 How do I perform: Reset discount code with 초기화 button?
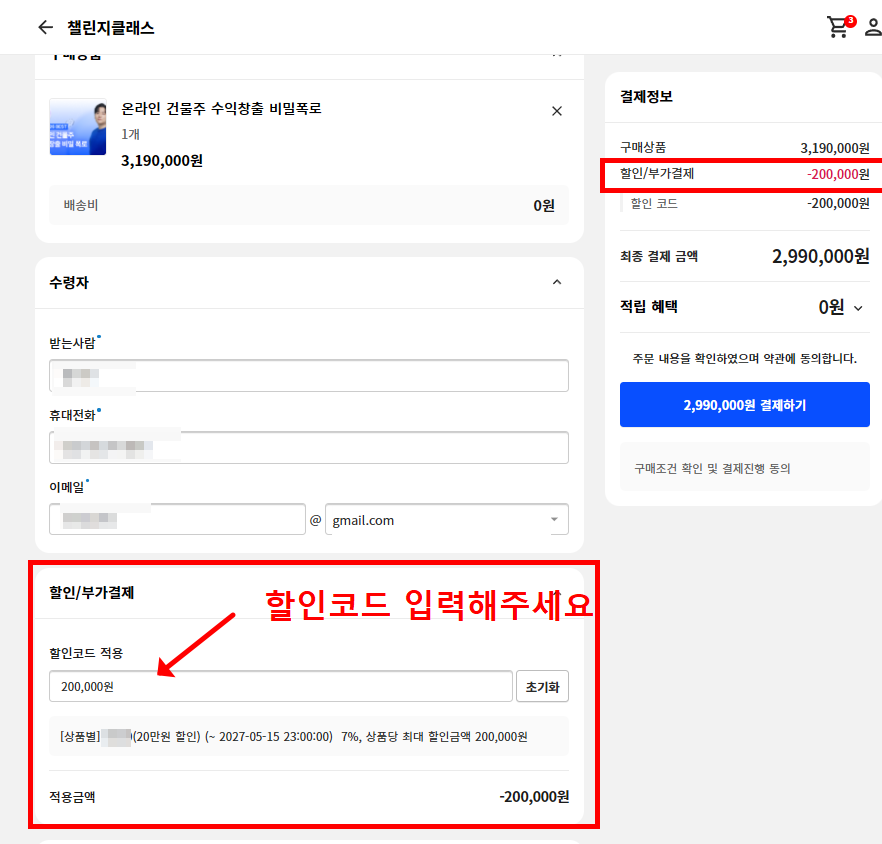pyautogui.click(x=542, y=686)
